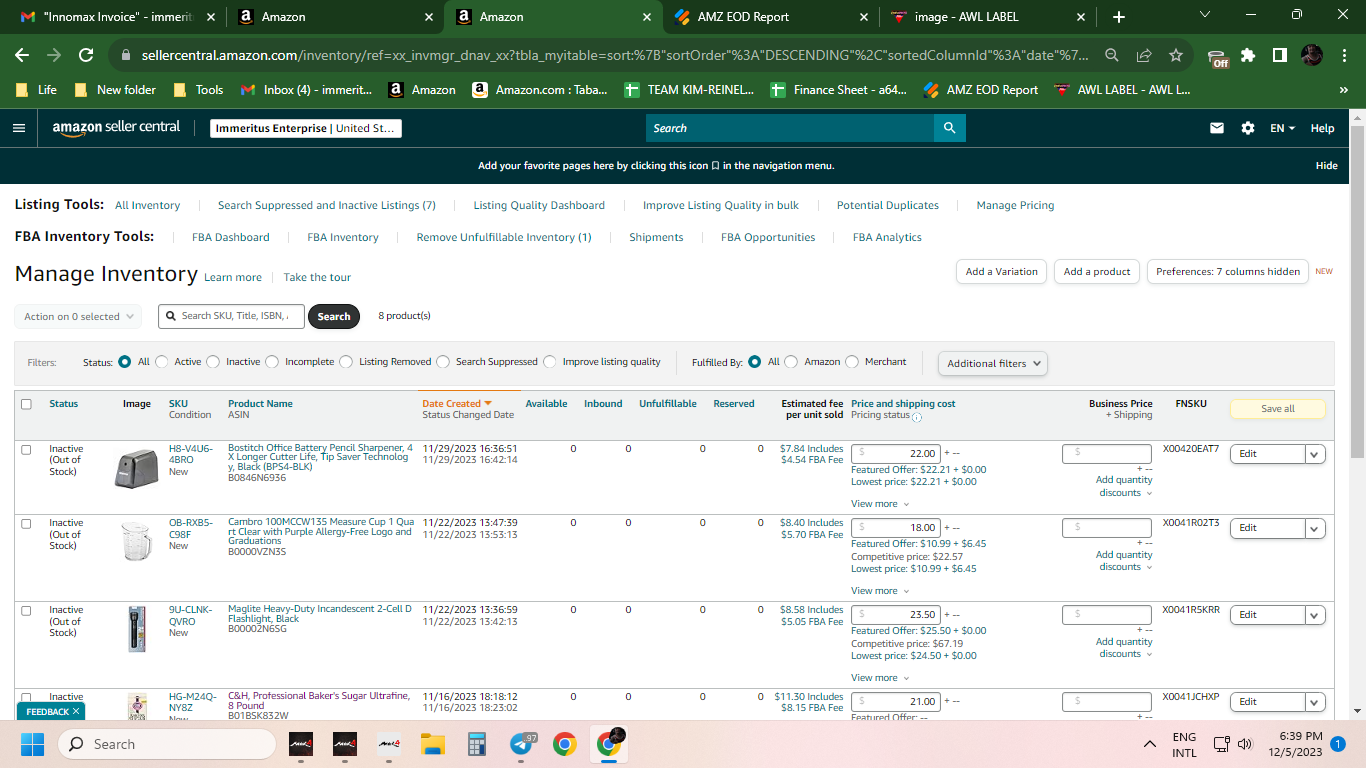This screenshot has height=768, width=1366.
Task: Open the Edit dropdown arrow for SKU H8-V4U6-4BRO
Action: [1315, 454]
